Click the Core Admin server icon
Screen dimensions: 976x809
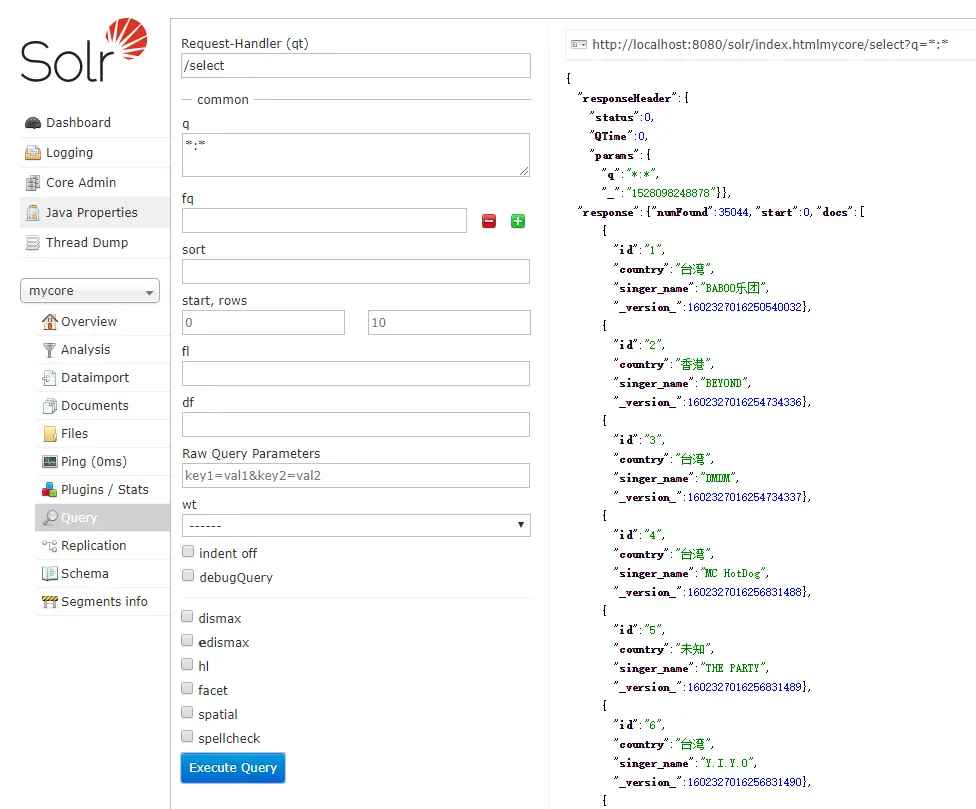coord(33,182)
